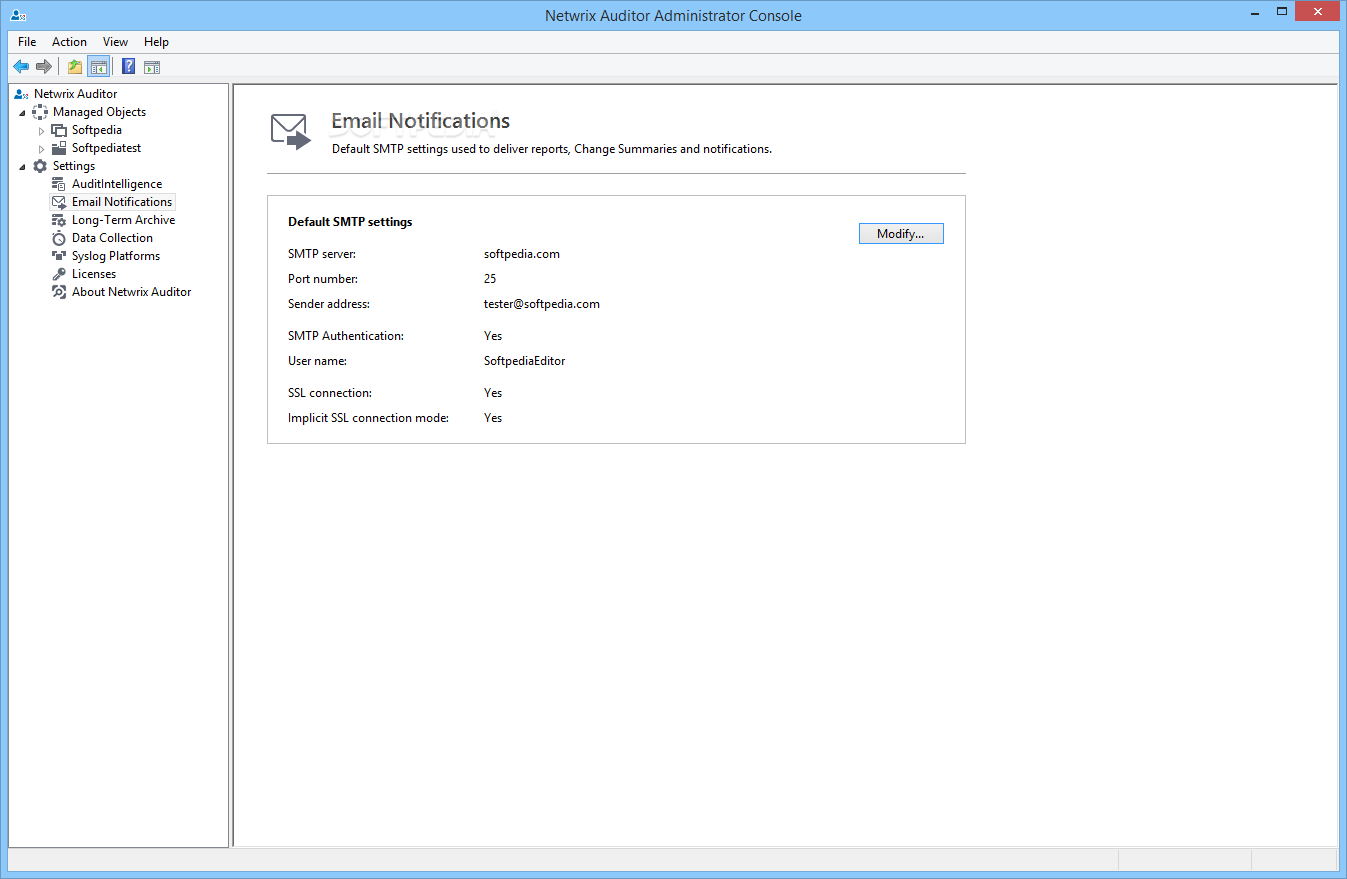
Task: Toggle Show/Hide Action Pane toolbar icon
Action: pyautogui.click(x=152, y=67)
